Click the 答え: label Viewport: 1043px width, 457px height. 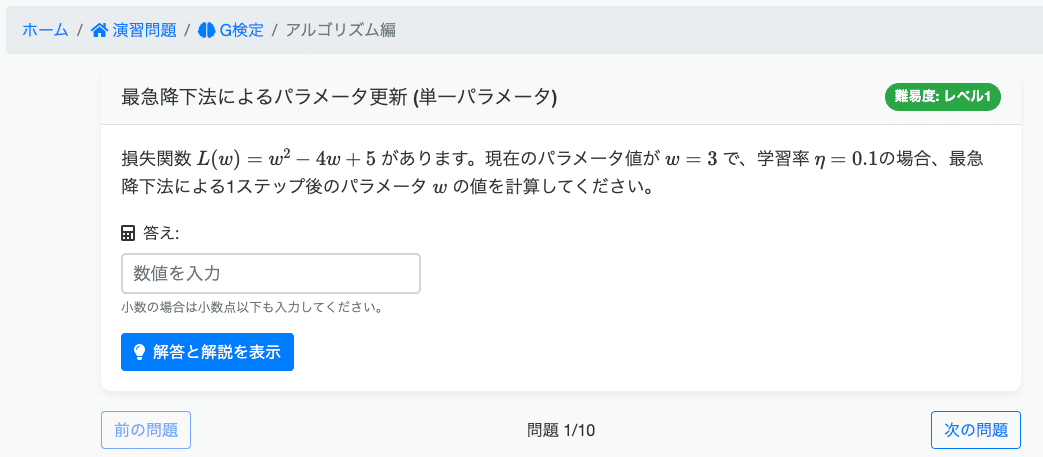(162, 233)
